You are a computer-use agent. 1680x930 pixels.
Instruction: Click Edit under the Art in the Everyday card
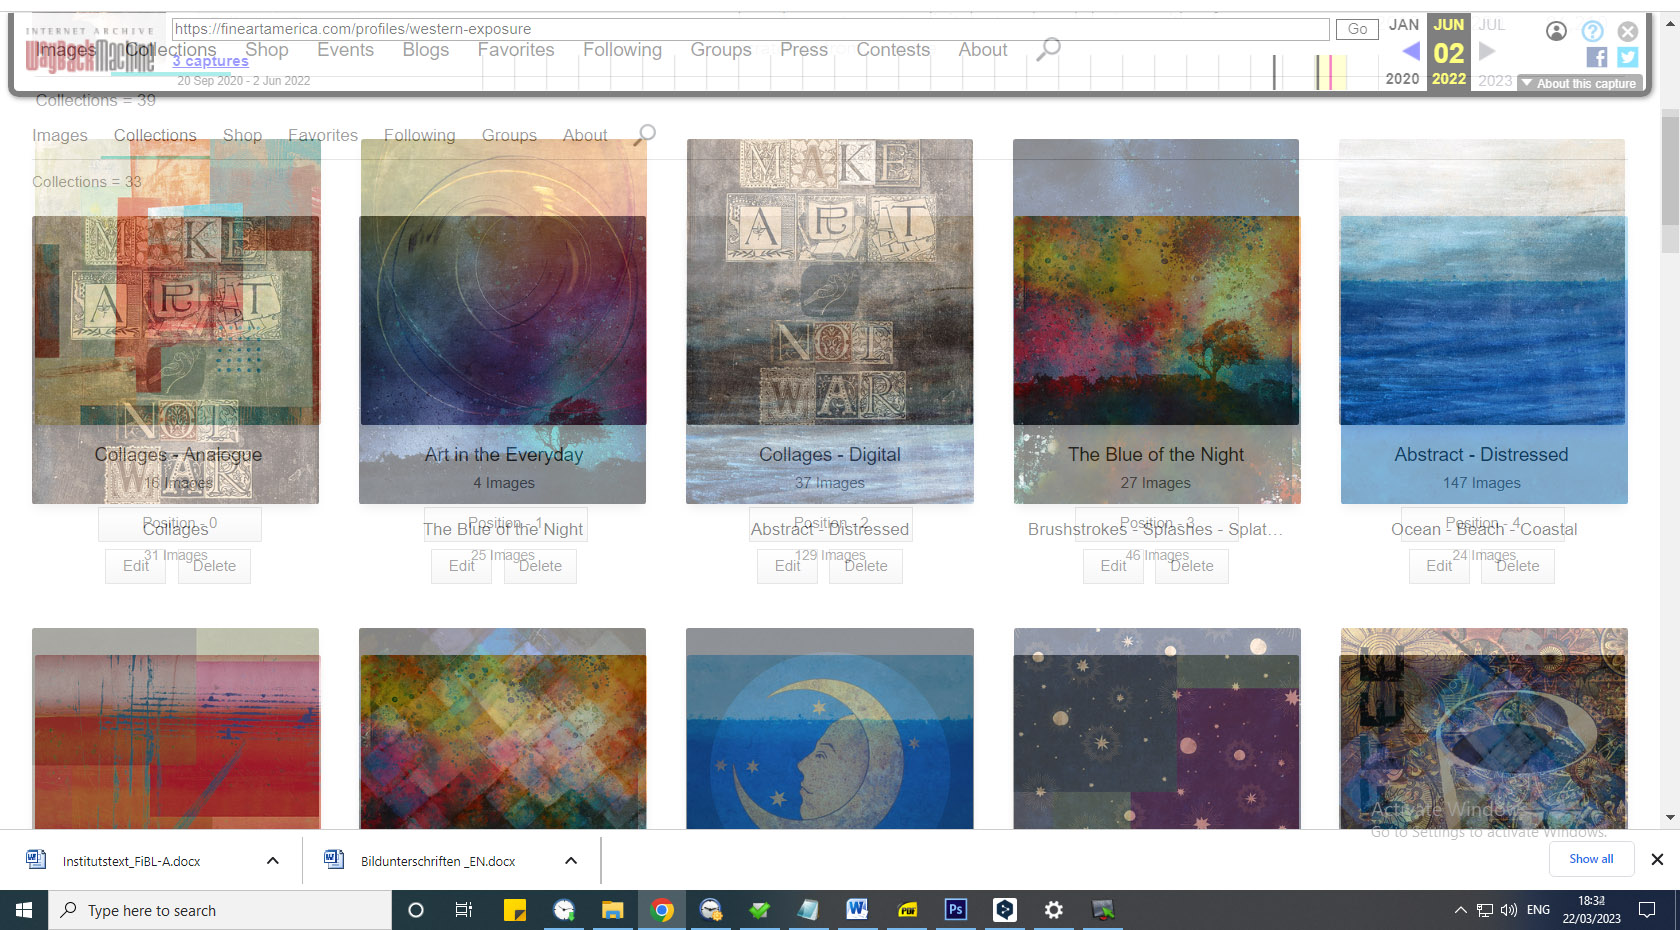click(x=462, y=566)
